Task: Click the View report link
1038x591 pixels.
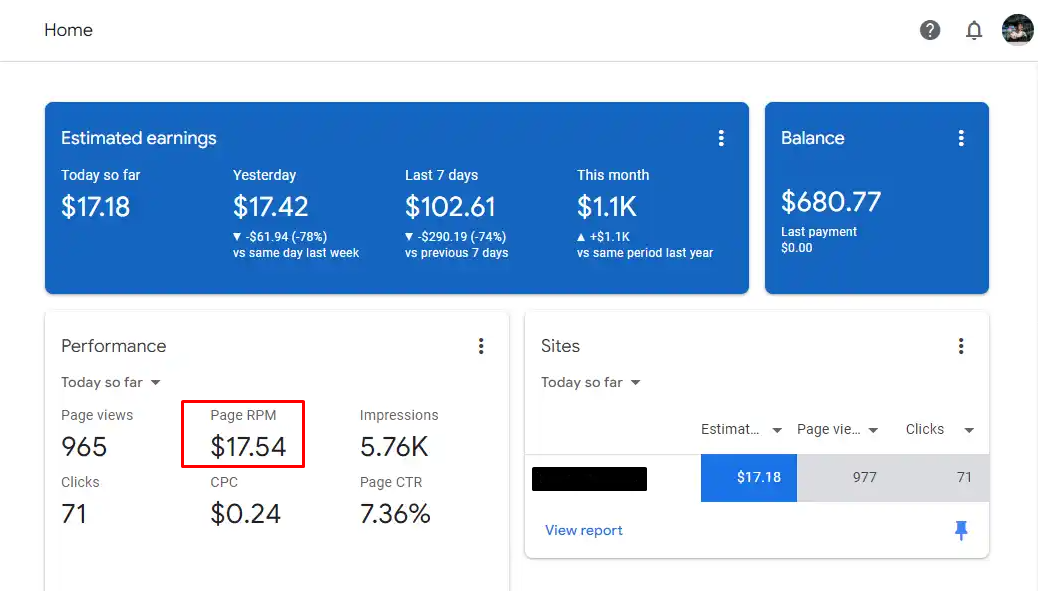Action: pos(584,530)
